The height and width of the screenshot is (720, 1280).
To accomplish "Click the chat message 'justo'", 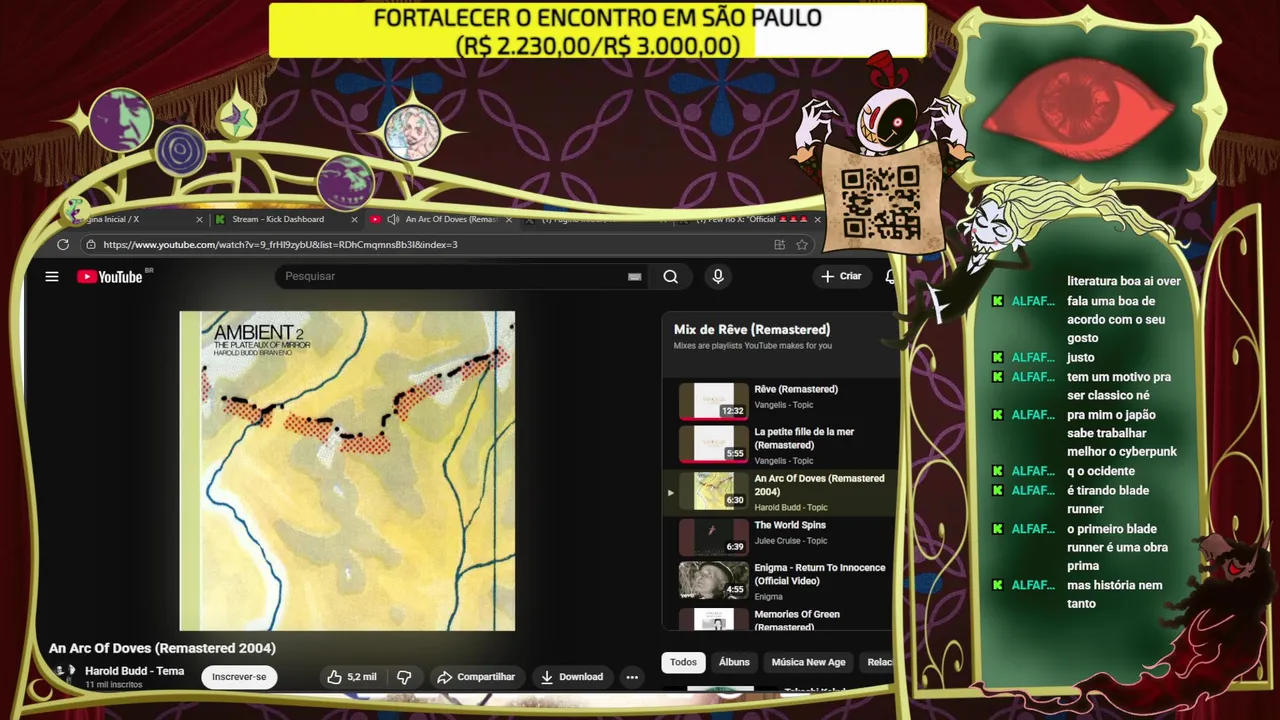I will click(x=1081, y=357).
